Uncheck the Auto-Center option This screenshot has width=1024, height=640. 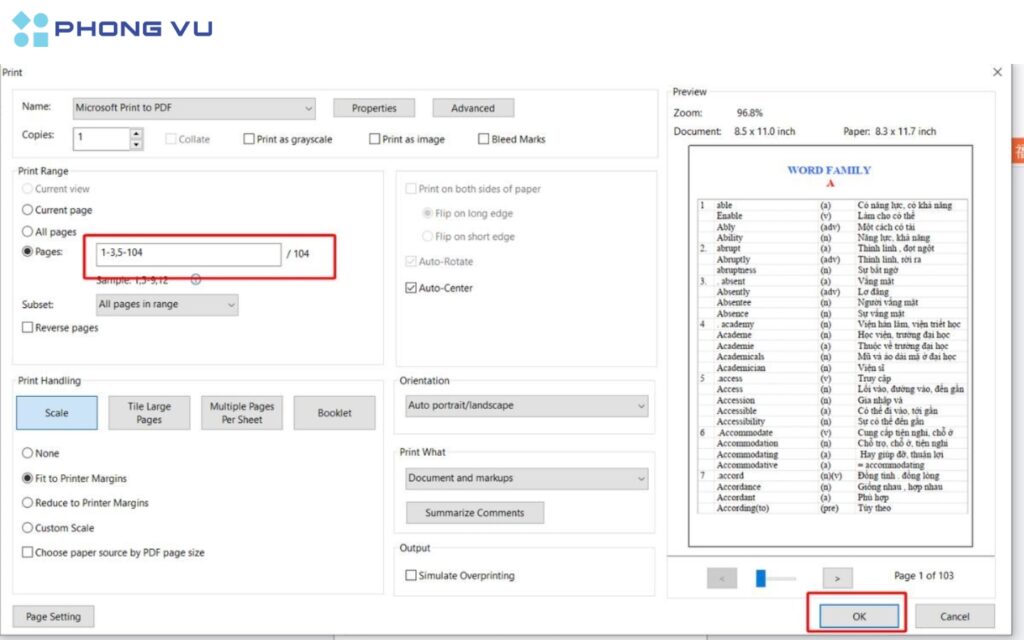tap(412, 287)
